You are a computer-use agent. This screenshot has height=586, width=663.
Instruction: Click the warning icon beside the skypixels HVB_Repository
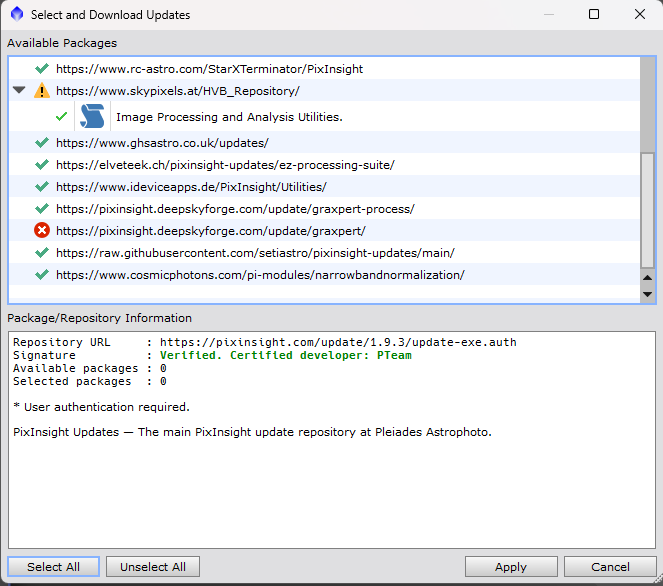41,91
